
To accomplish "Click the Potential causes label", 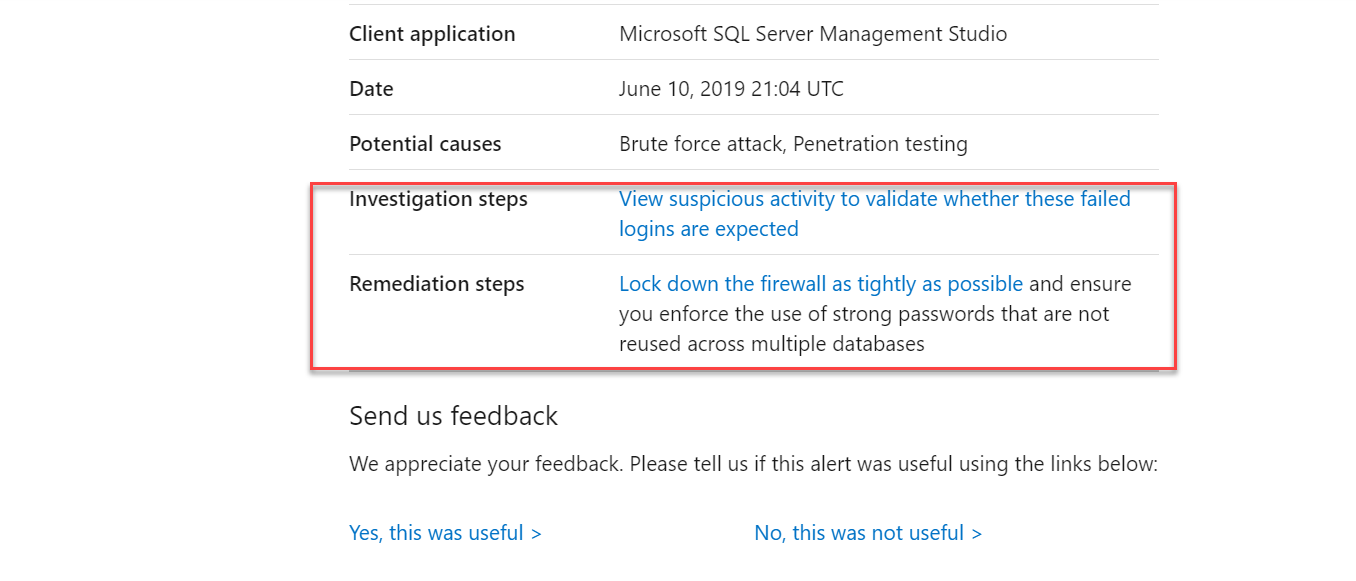I will tap(425, 144).
